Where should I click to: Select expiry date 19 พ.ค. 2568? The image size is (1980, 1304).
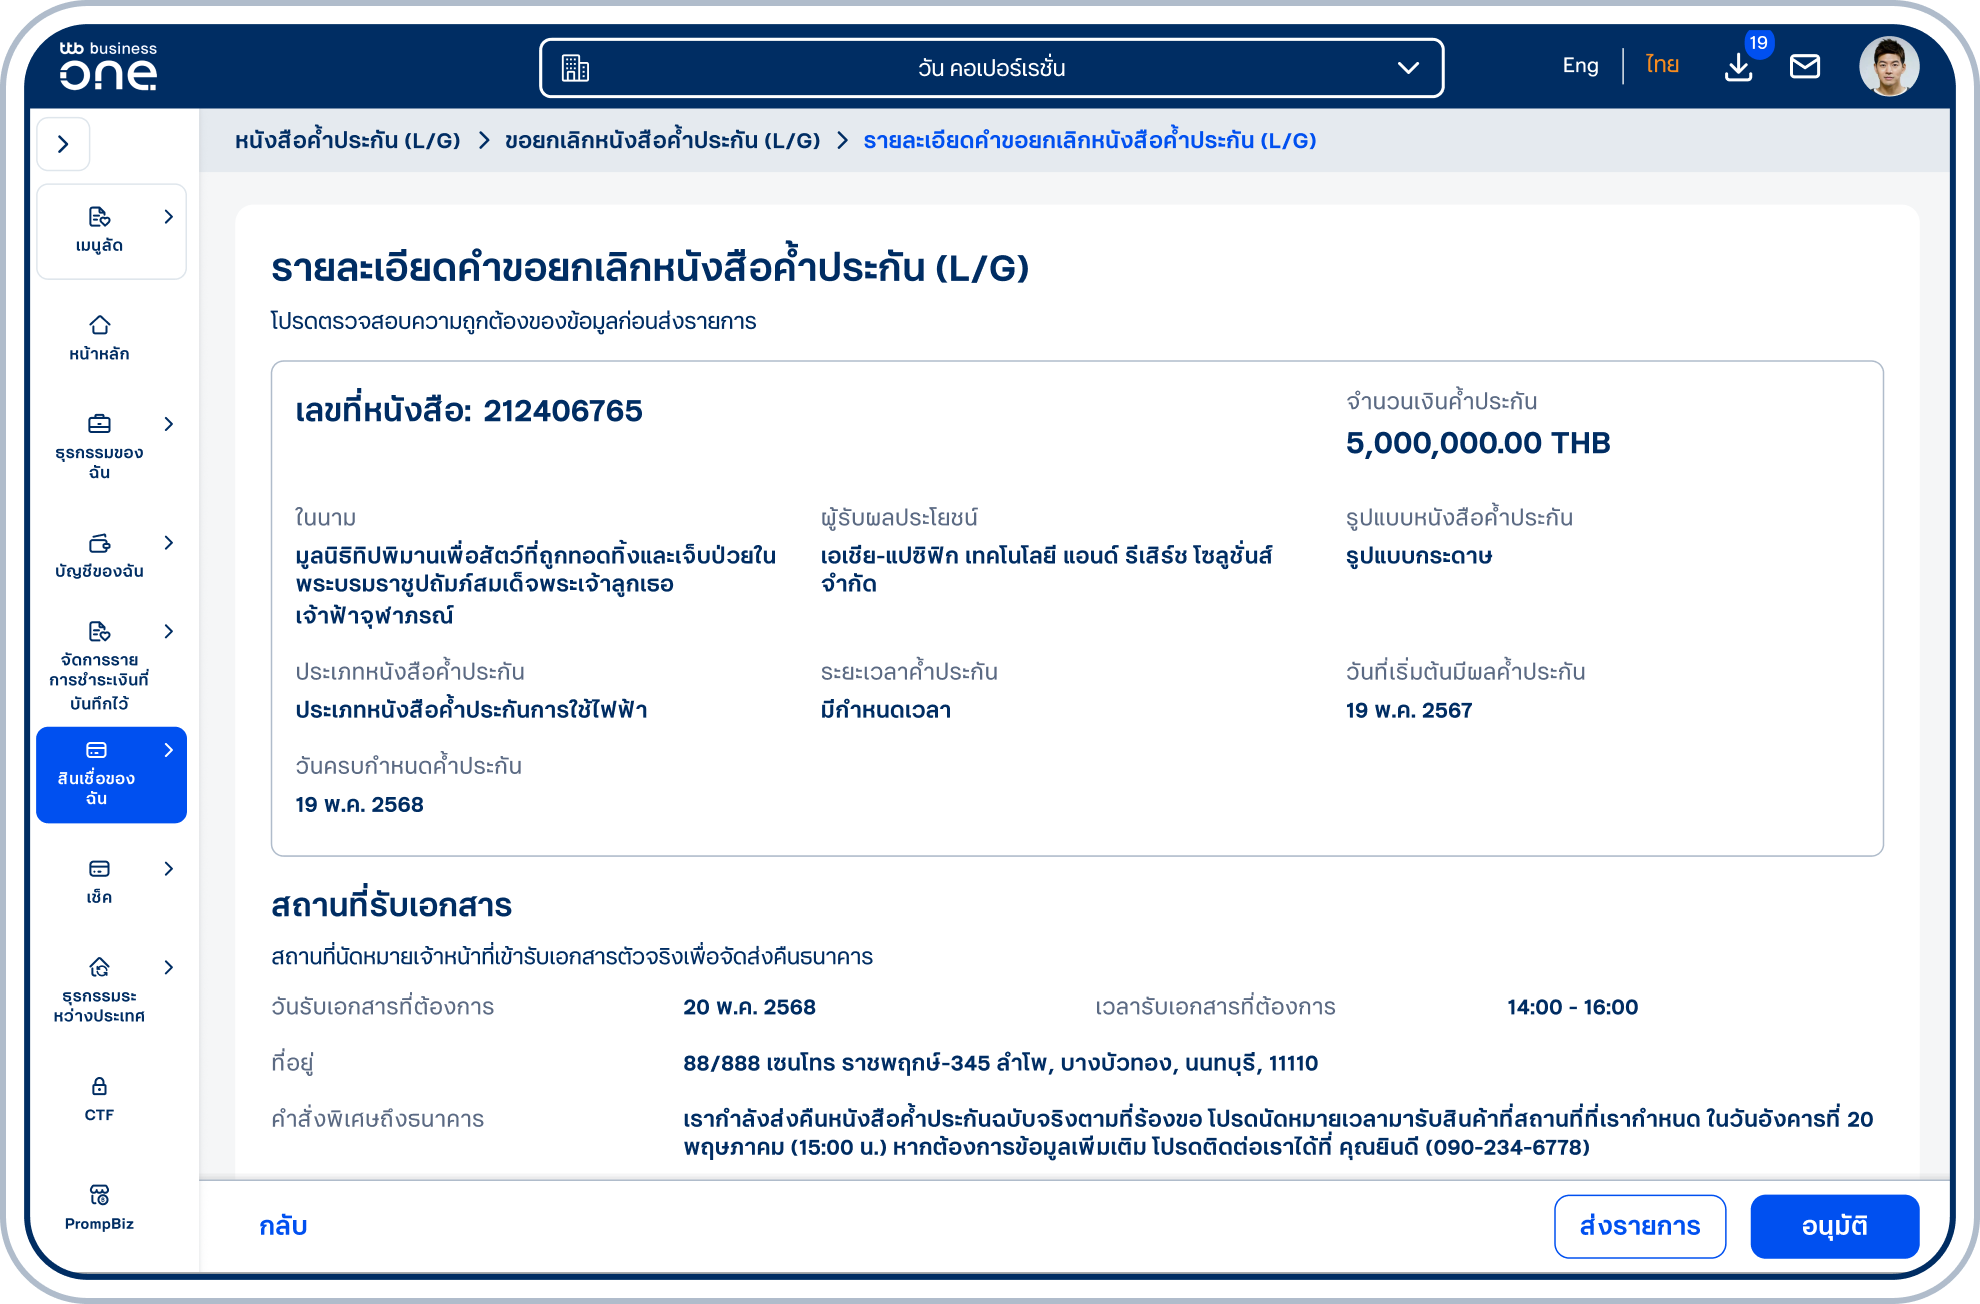tap(359, 804)
